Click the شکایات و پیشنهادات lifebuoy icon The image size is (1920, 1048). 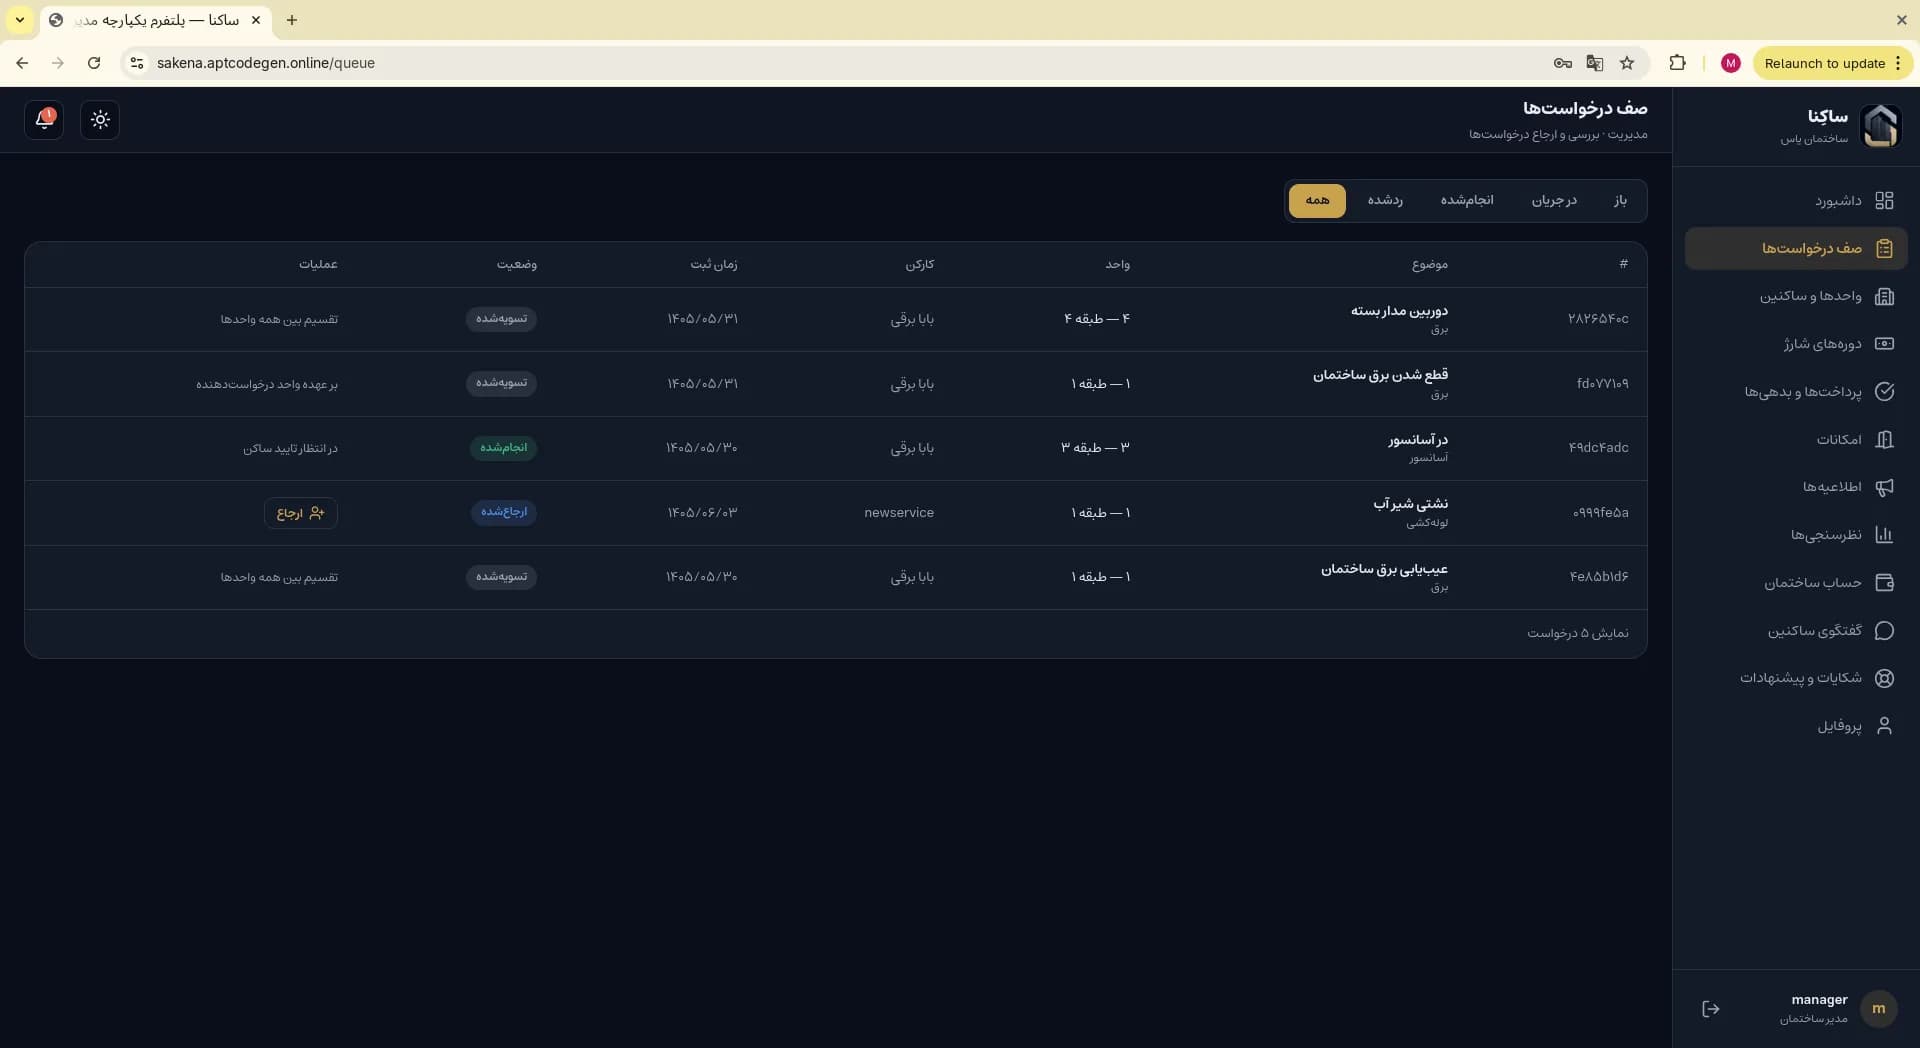[x=1884, y=678]
